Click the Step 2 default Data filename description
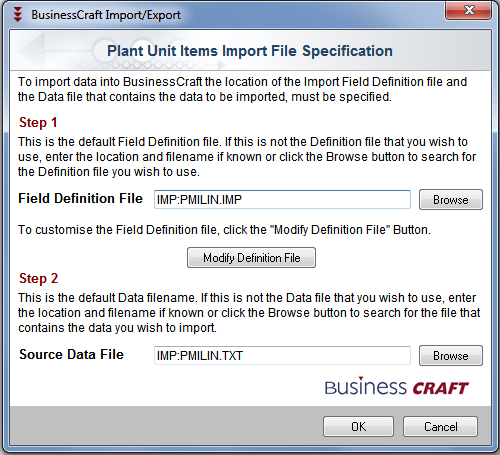Screen dimensions: 500x455 pos(249,313)
